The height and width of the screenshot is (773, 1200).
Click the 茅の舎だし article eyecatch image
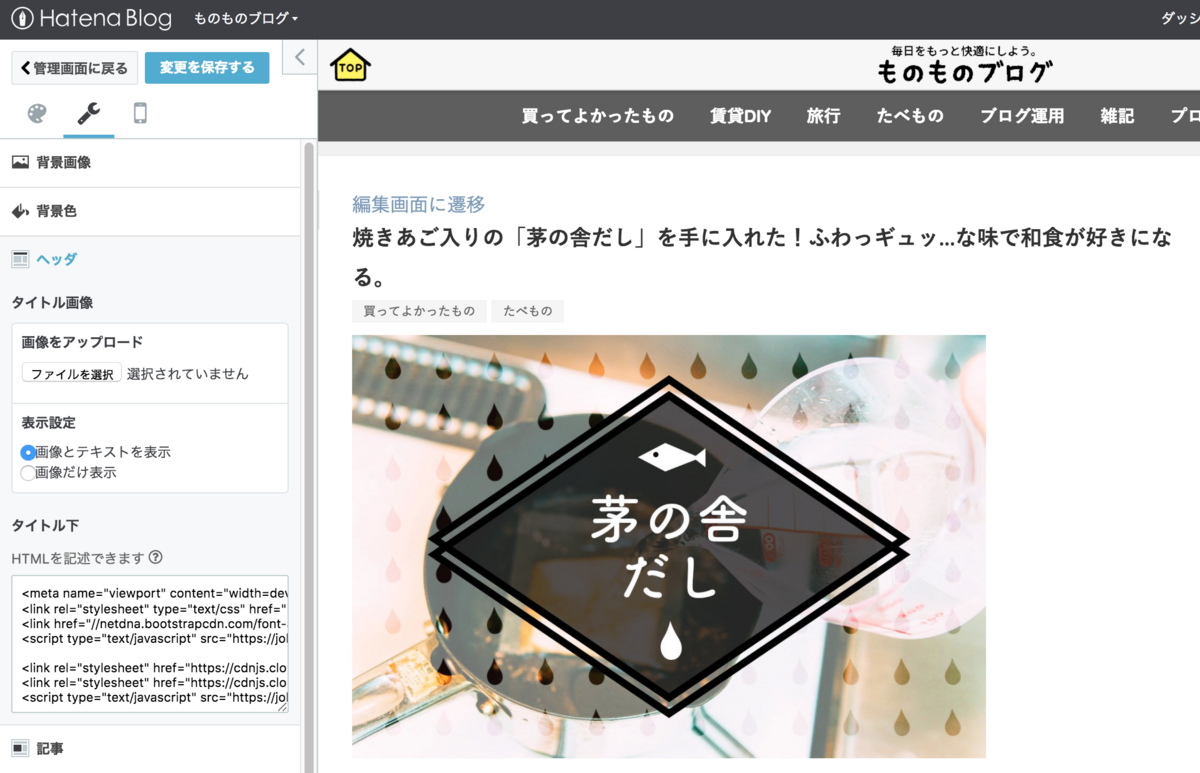point(669,546)
